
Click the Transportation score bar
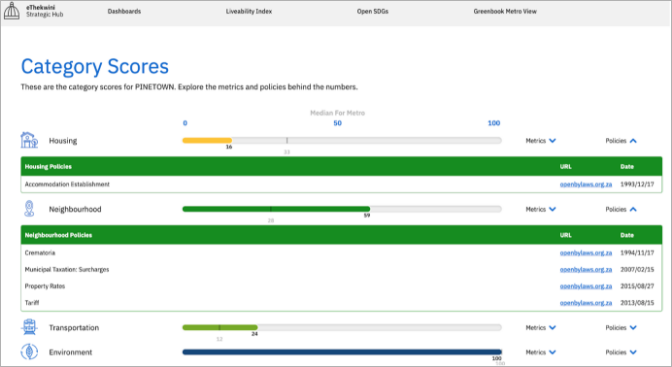(220, 327)
